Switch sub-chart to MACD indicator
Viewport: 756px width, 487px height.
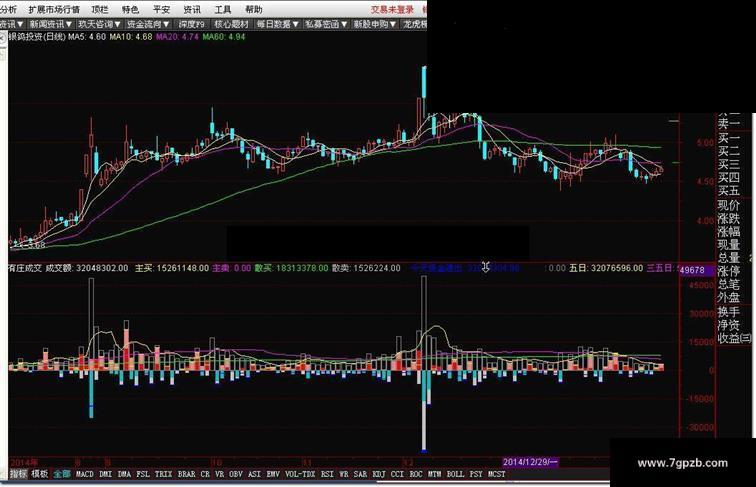84,474
